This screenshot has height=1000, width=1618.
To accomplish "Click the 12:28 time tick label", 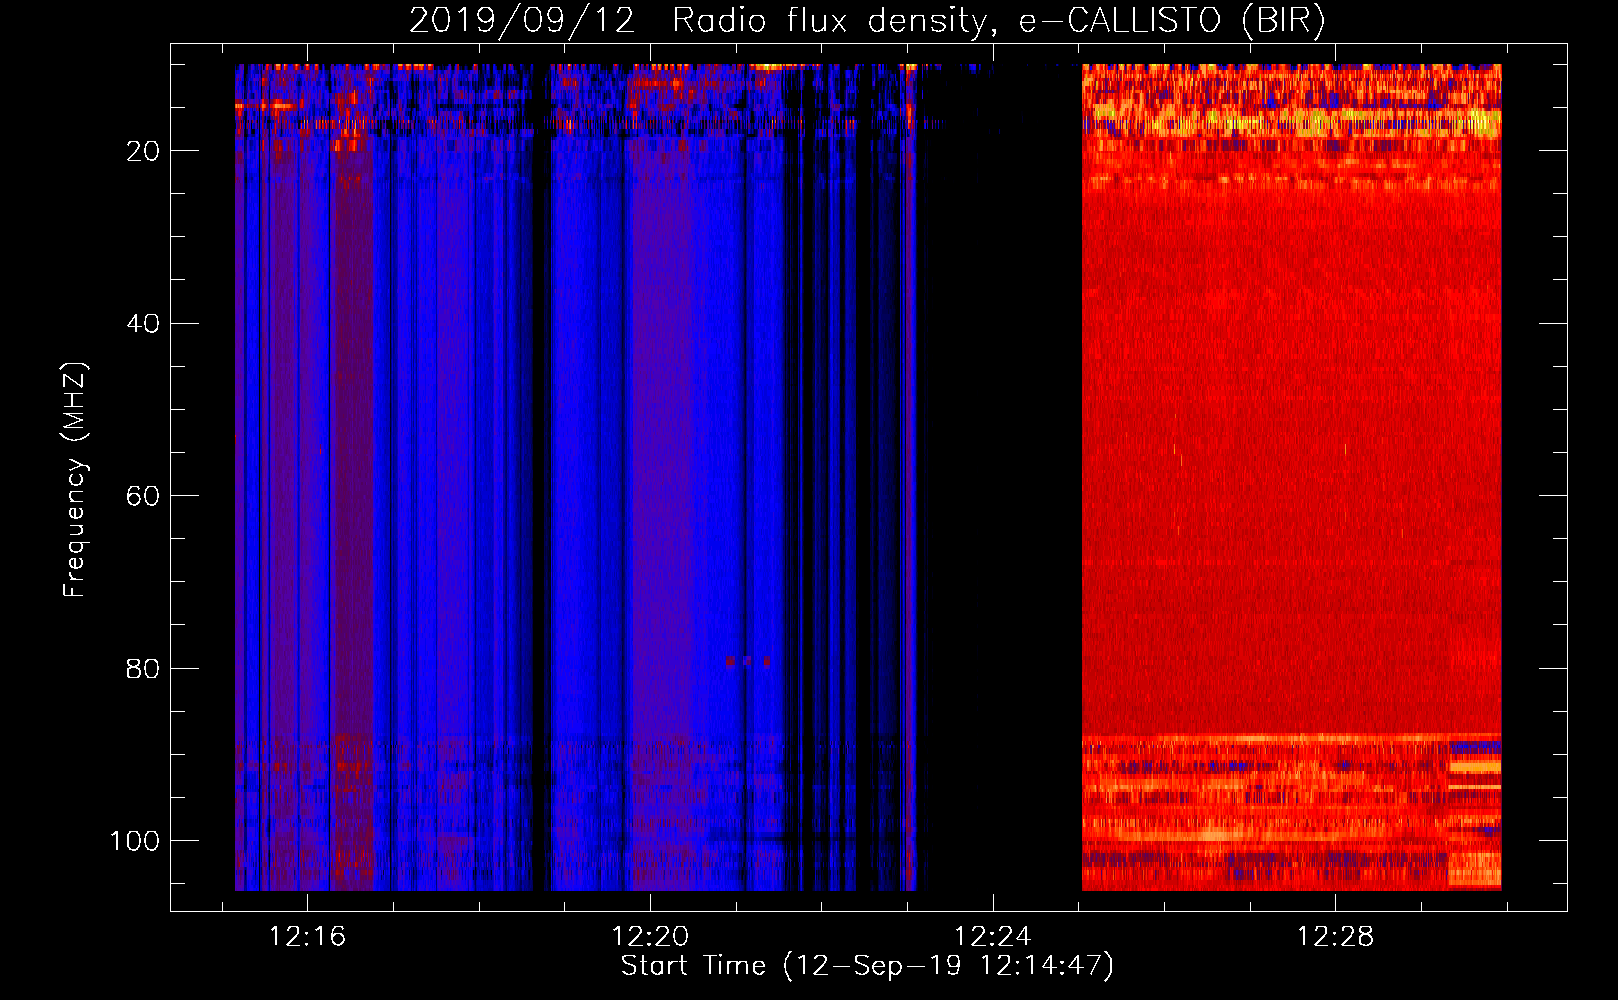I will pyautogui.click(x=1336, y=937).
